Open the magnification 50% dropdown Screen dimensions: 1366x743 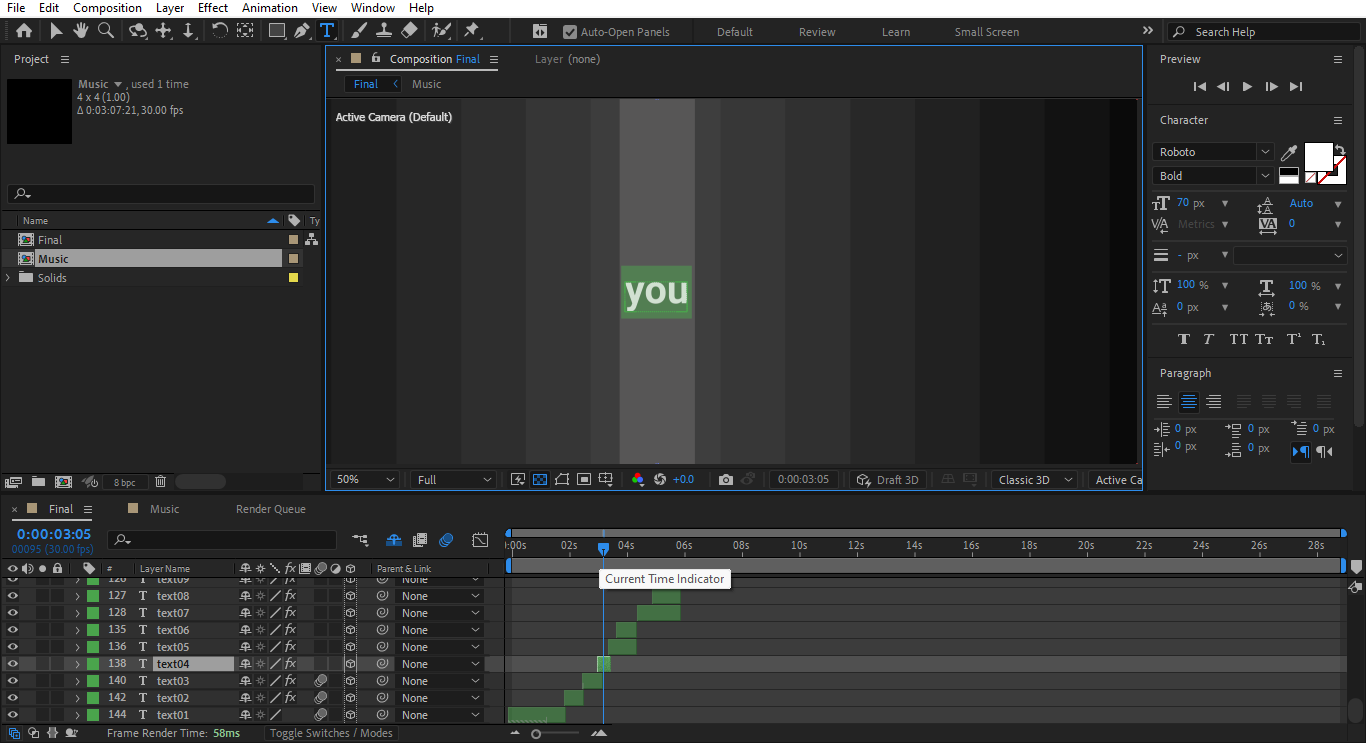365,480
